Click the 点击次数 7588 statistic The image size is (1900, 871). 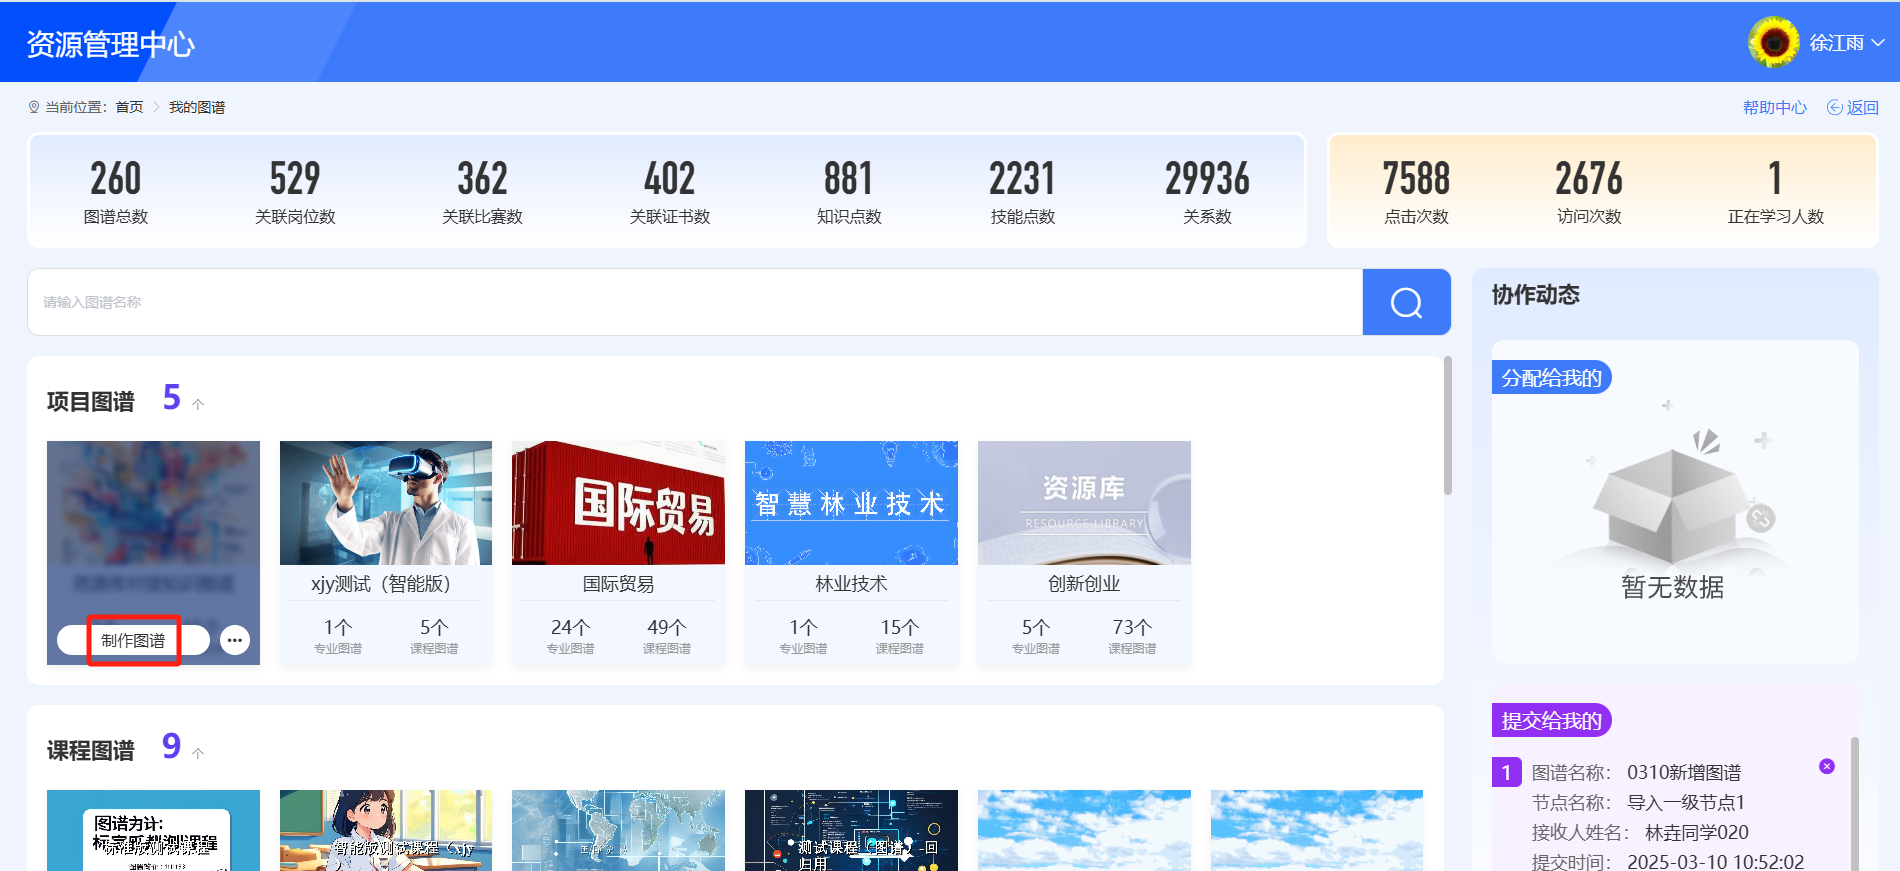[x=1416, y=191]
